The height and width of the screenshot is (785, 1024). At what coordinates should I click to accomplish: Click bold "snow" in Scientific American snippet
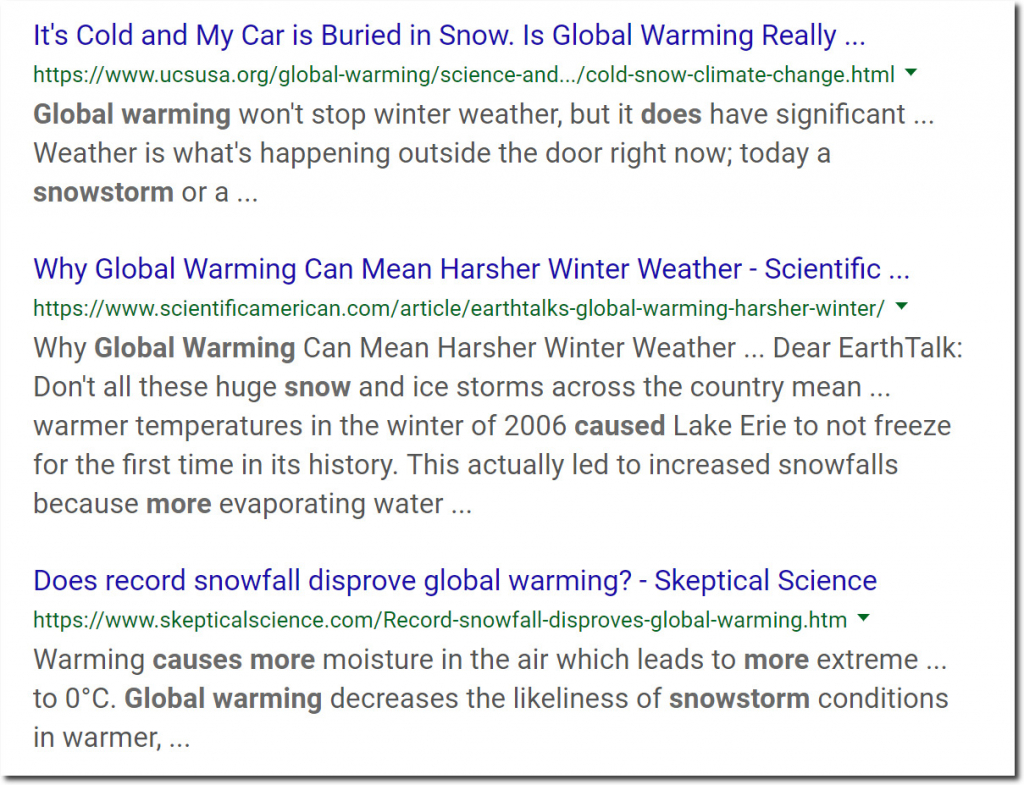point(317,387)
